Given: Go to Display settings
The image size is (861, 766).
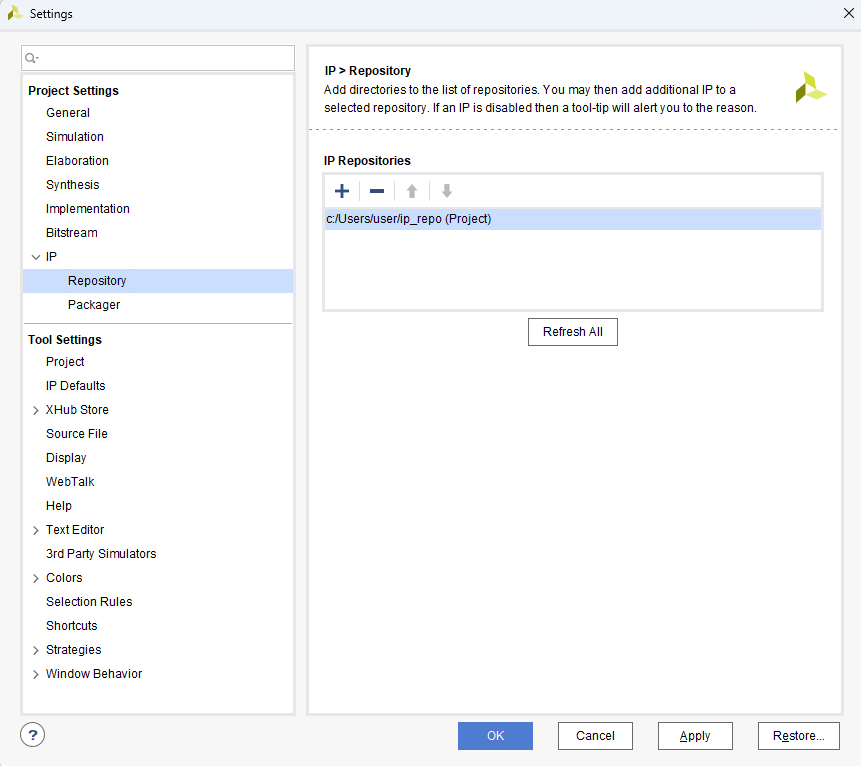Looking at the screenshot, I should click(66, 458).
